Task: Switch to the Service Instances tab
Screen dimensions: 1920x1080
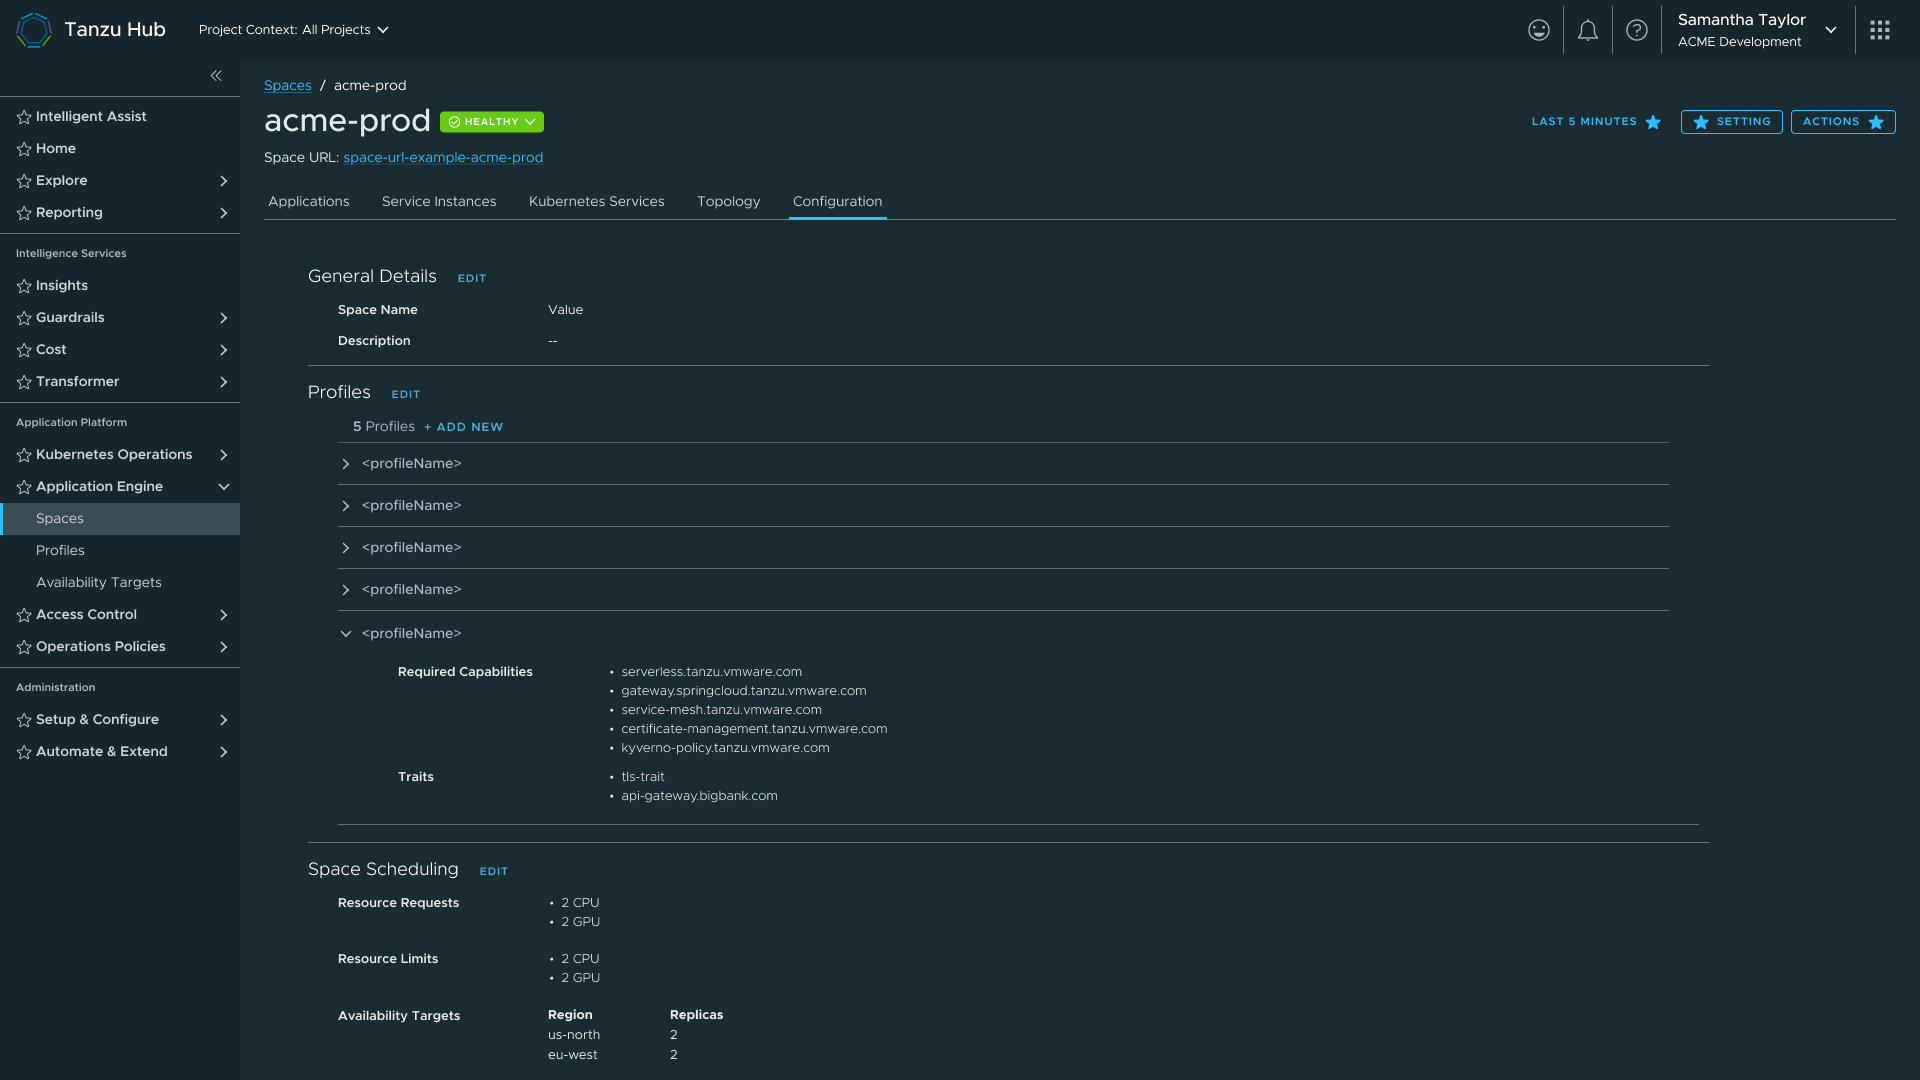Action: coord(439,202)
